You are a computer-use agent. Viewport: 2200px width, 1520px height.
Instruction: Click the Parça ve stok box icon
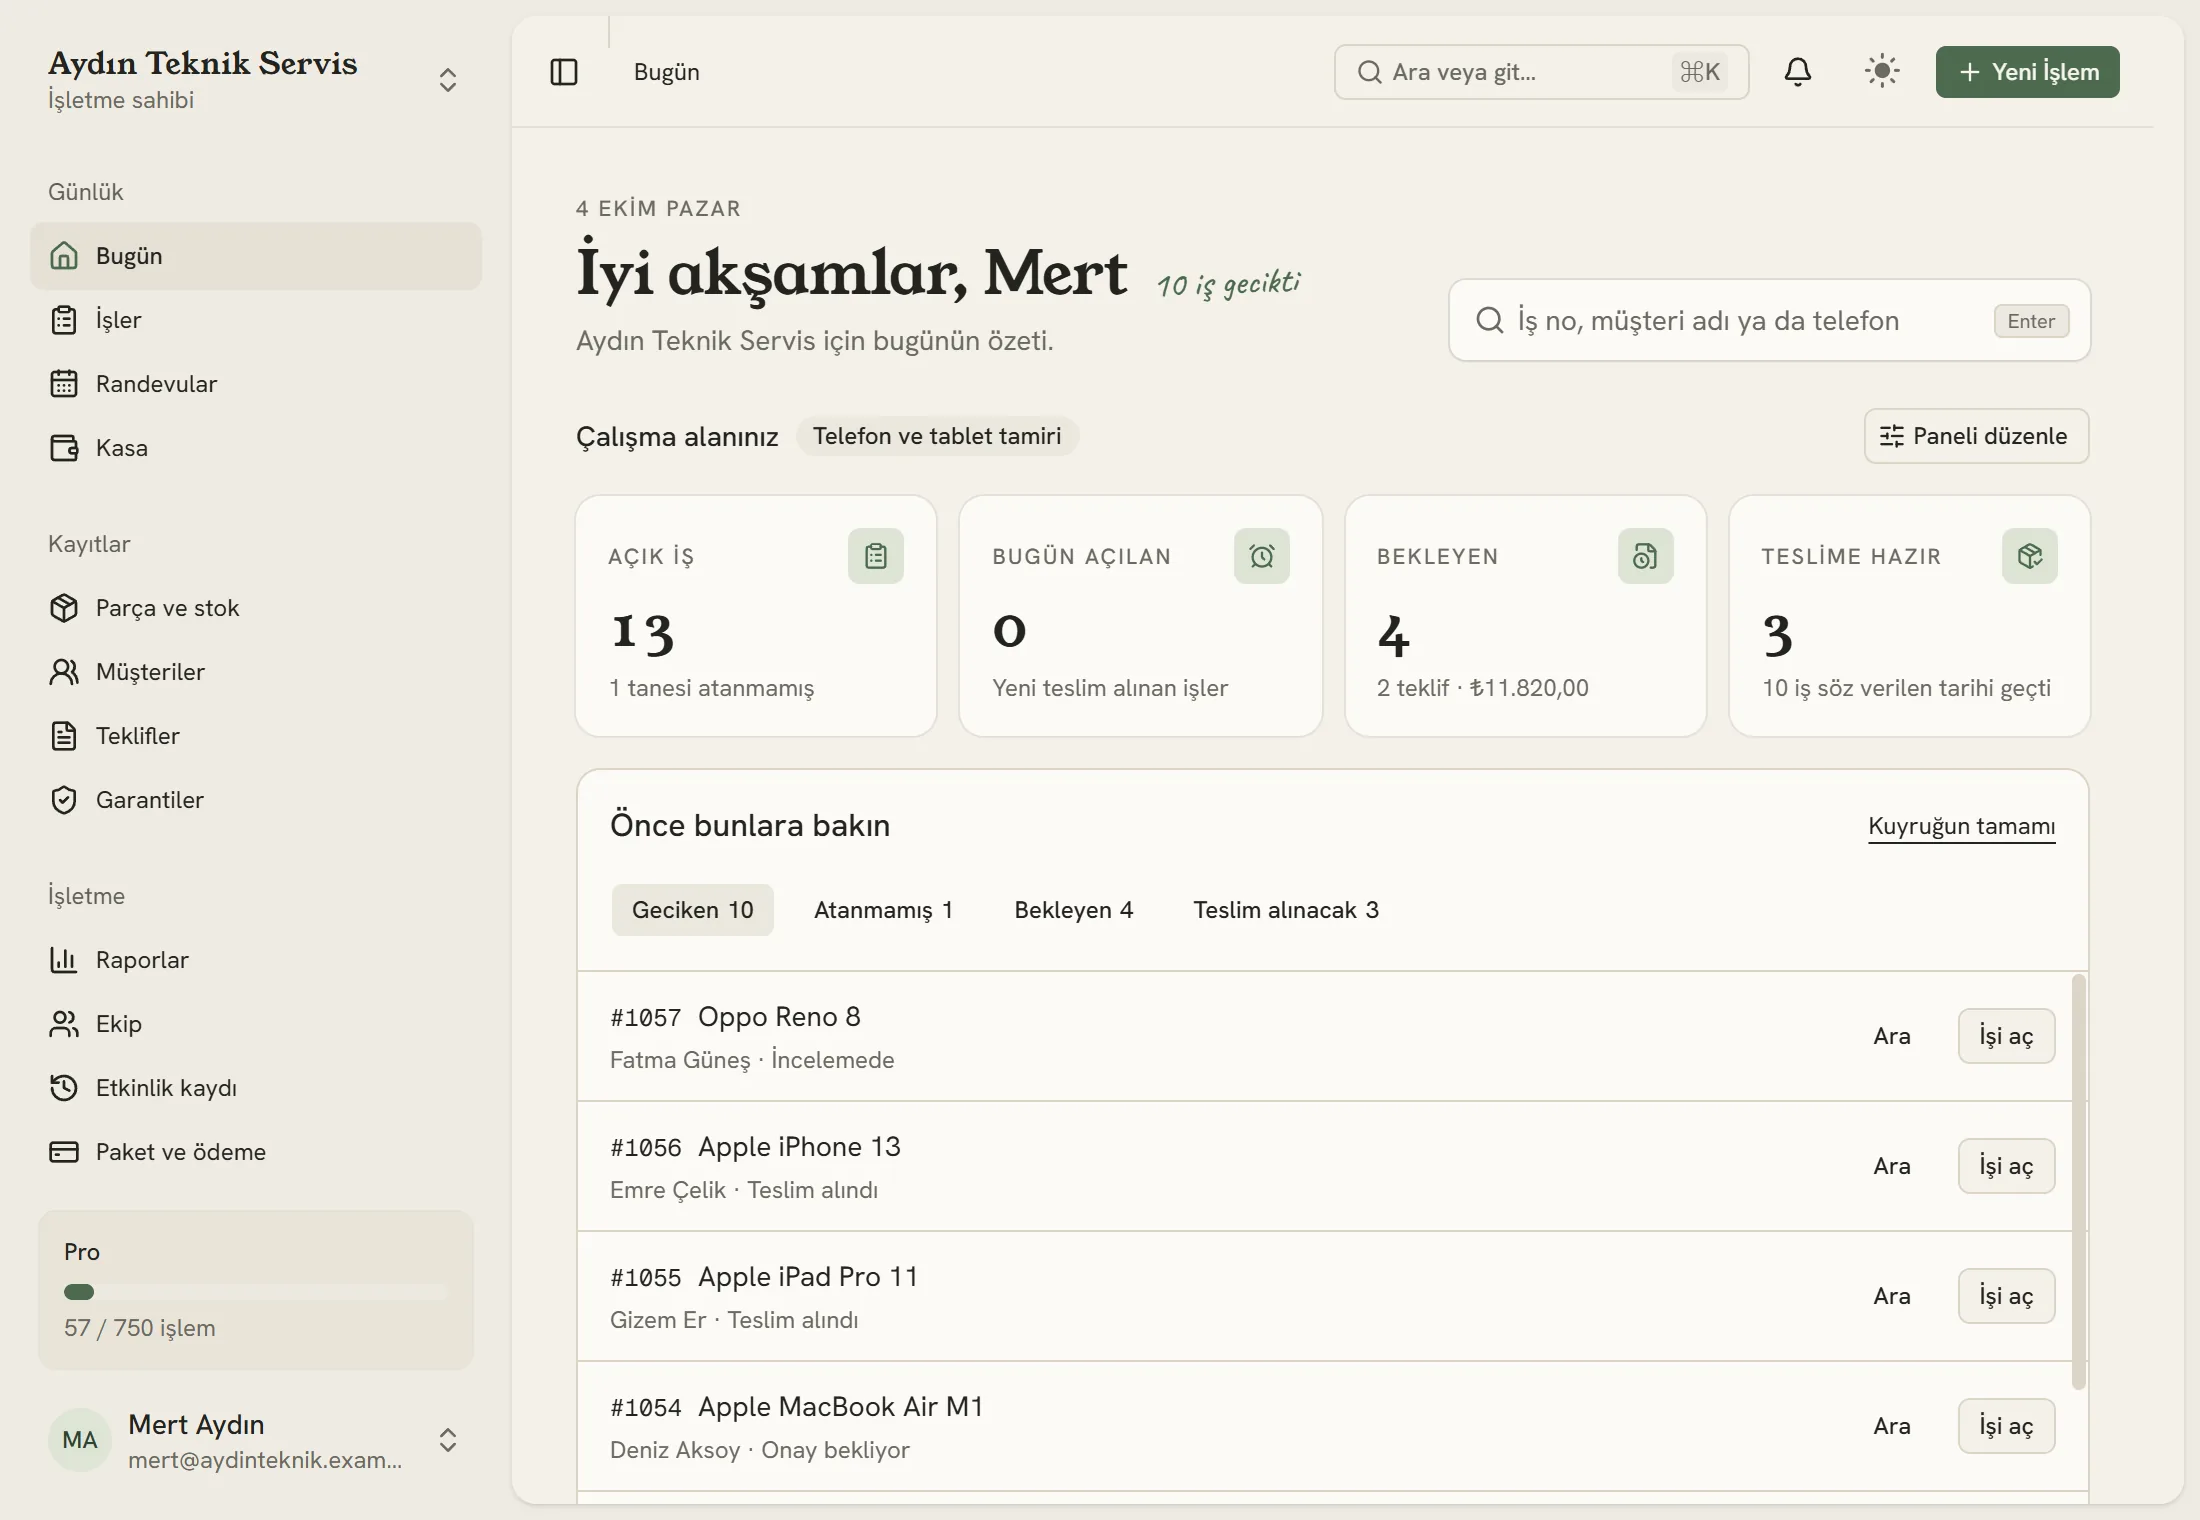click(64, 608)
